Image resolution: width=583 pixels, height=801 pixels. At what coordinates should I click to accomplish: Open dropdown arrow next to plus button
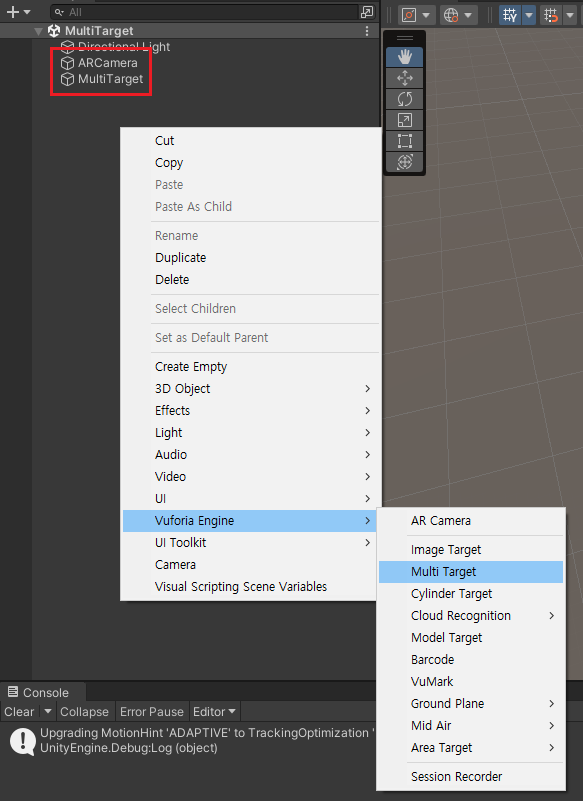click(27, 12)
